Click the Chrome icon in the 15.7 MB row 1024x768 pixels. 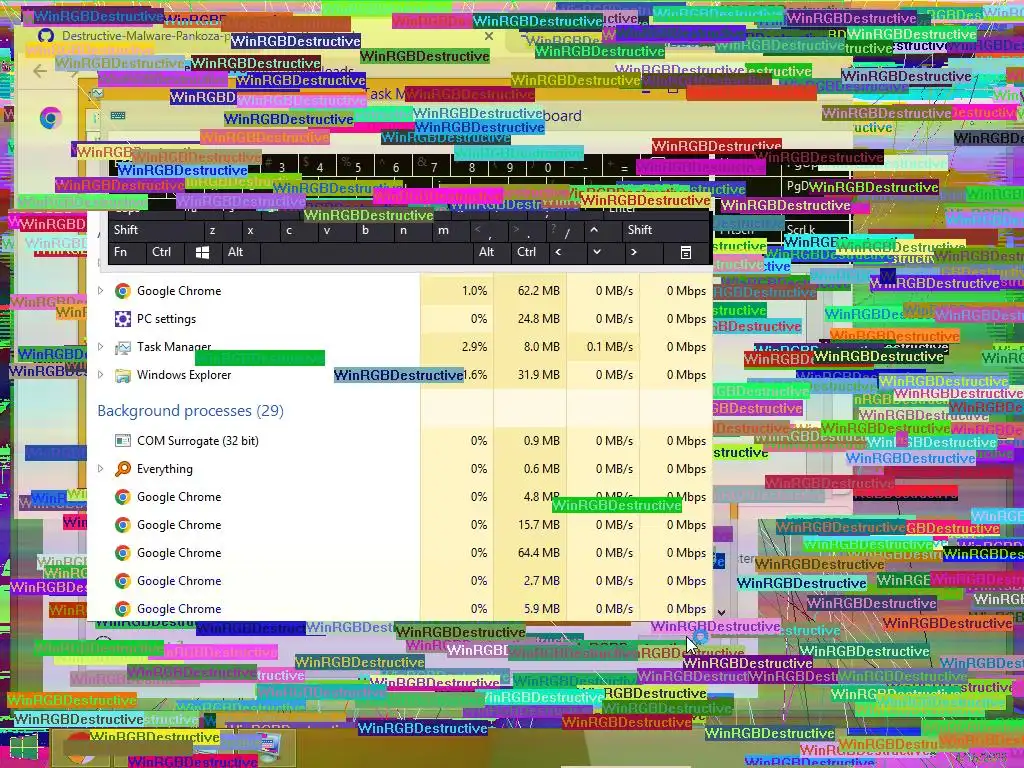[122, 525]
